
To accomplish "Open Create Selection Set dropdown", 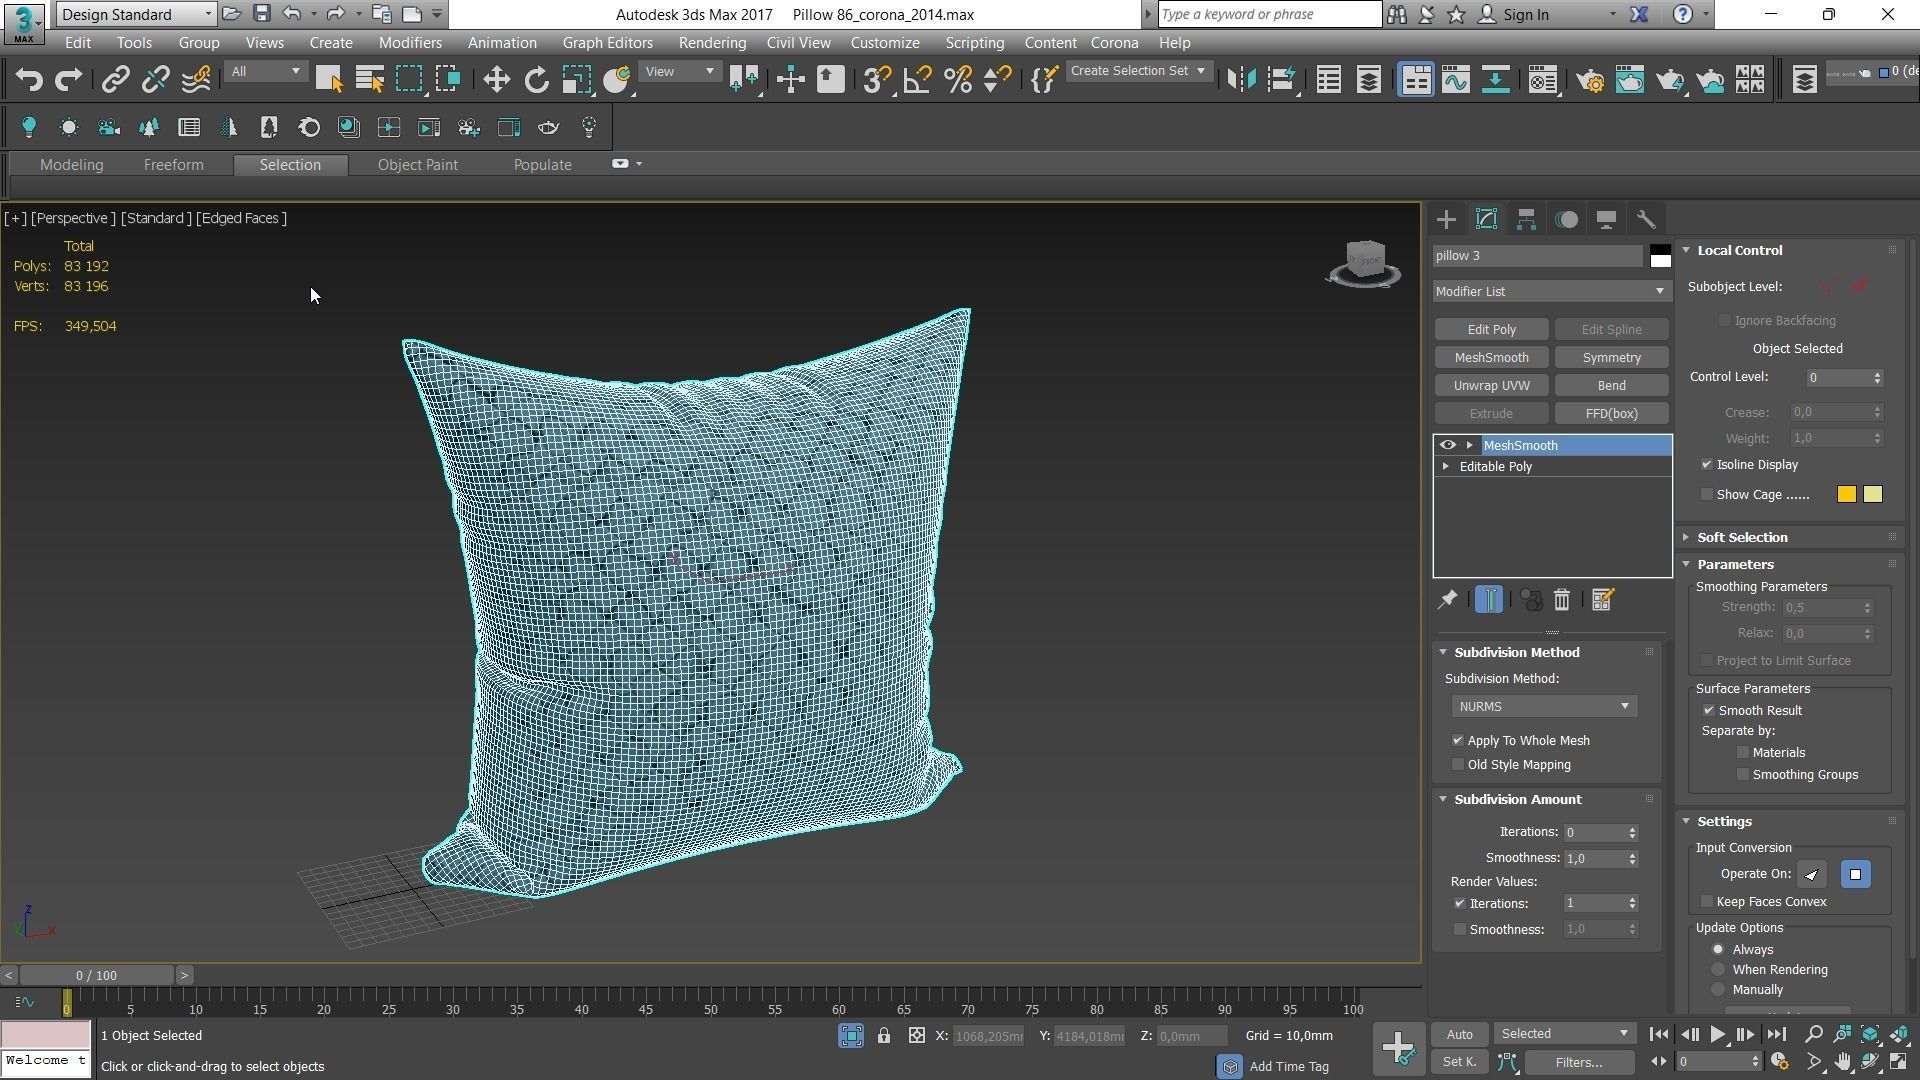I will pos(1138,71).
